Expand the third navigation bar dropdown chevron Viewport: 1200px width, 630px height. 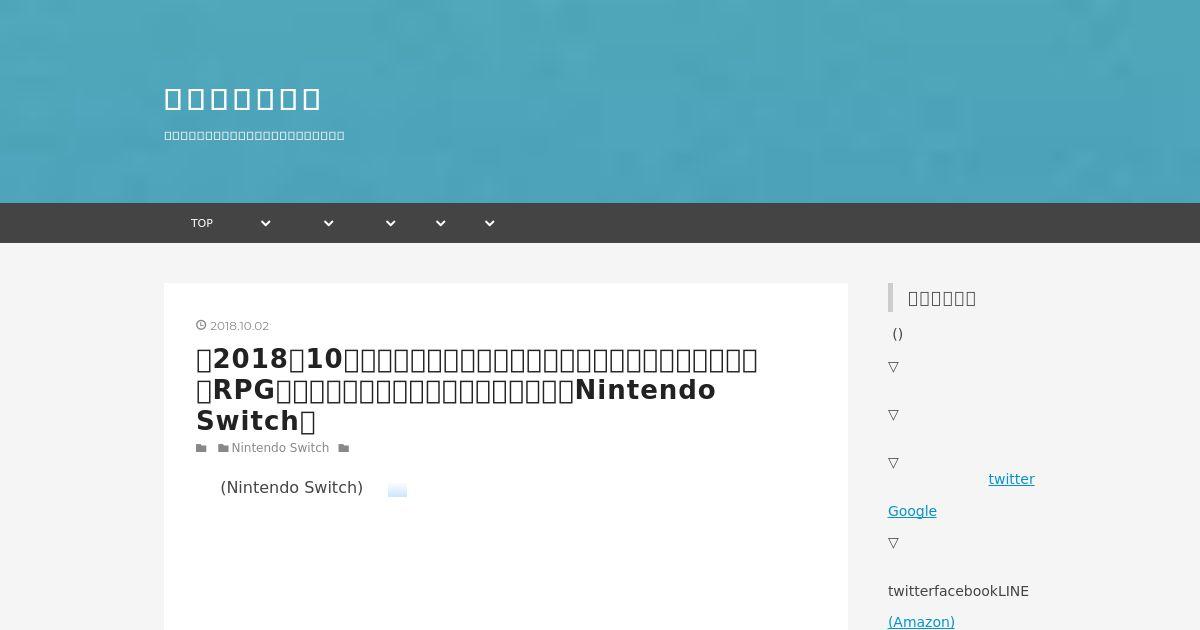[390, 223]
